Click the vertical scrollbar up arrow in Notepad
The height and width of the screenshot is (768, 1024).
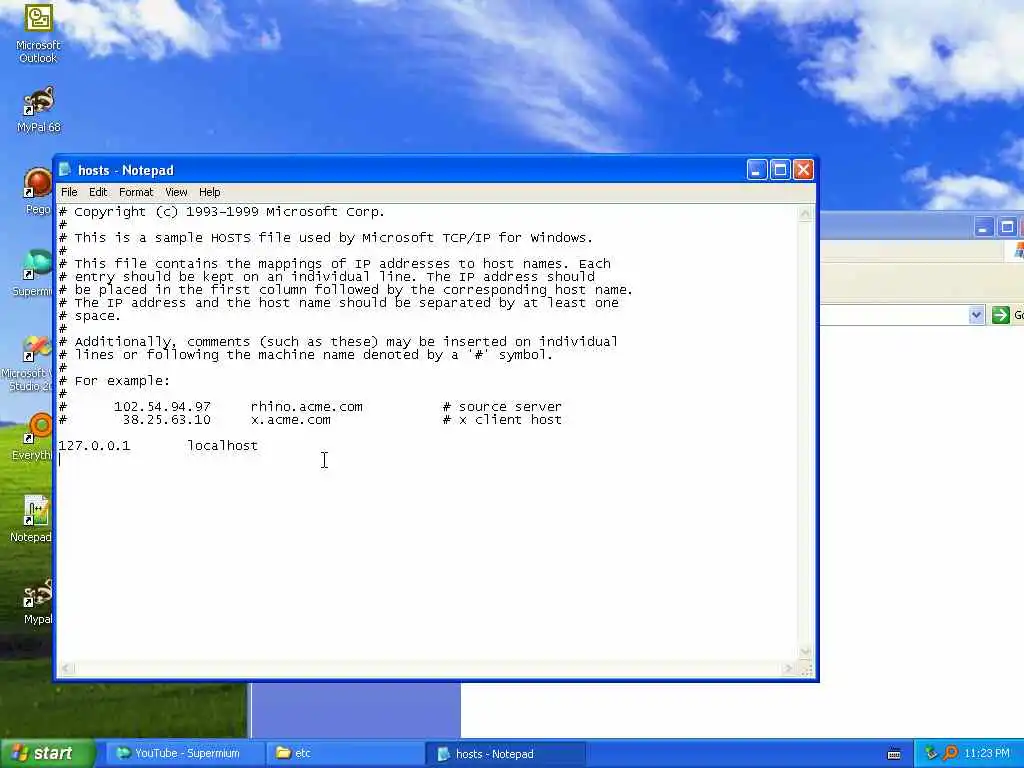tap(805, 214)
